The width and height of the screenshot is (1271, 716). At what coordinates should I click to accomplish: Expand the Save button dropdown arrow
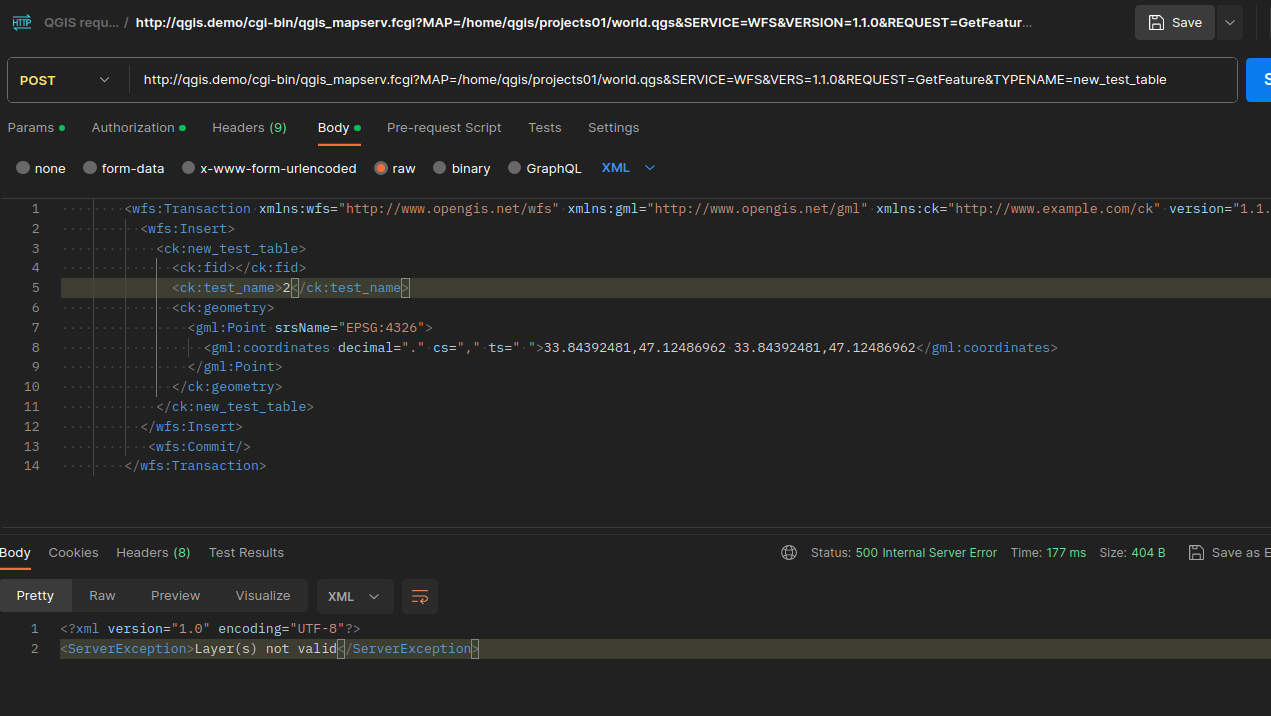coord(1229,21)
